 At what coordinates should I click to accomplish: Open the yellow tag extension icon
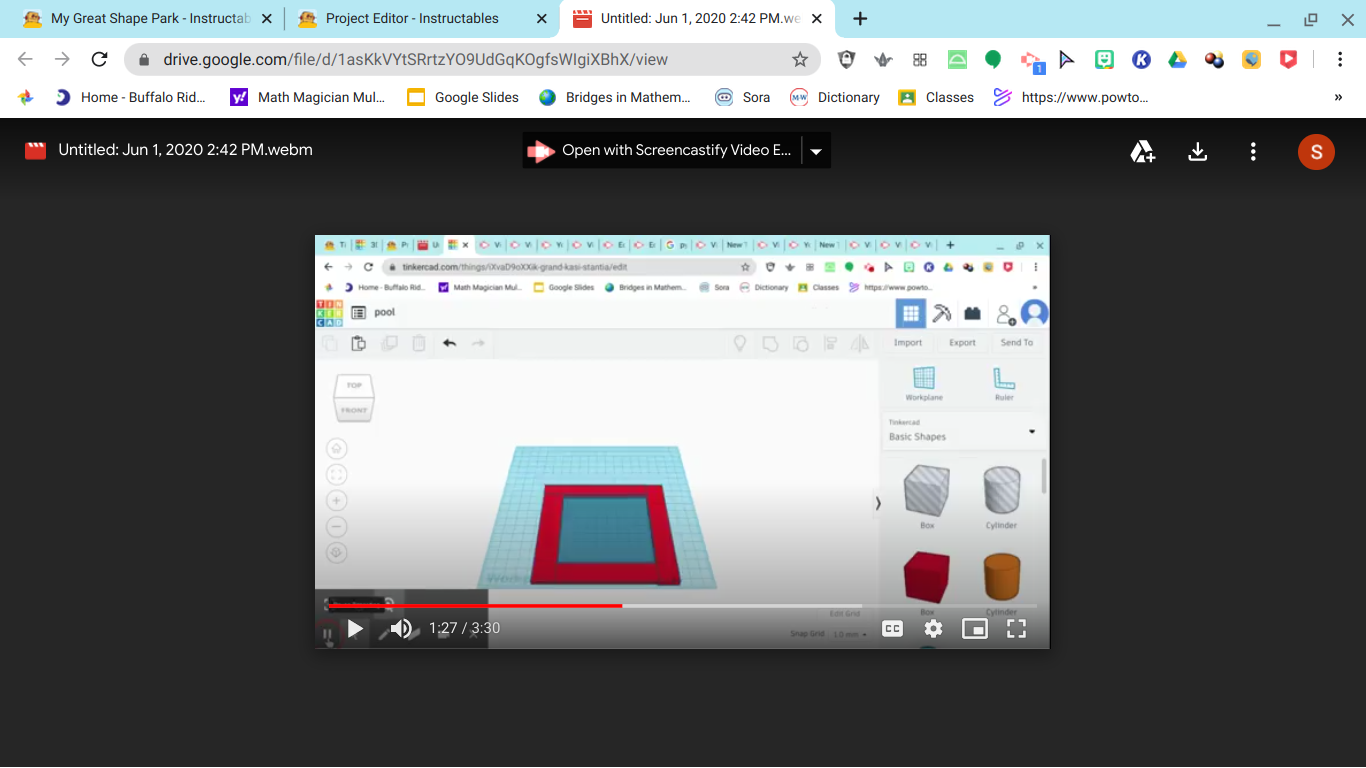click(1252, 59)
